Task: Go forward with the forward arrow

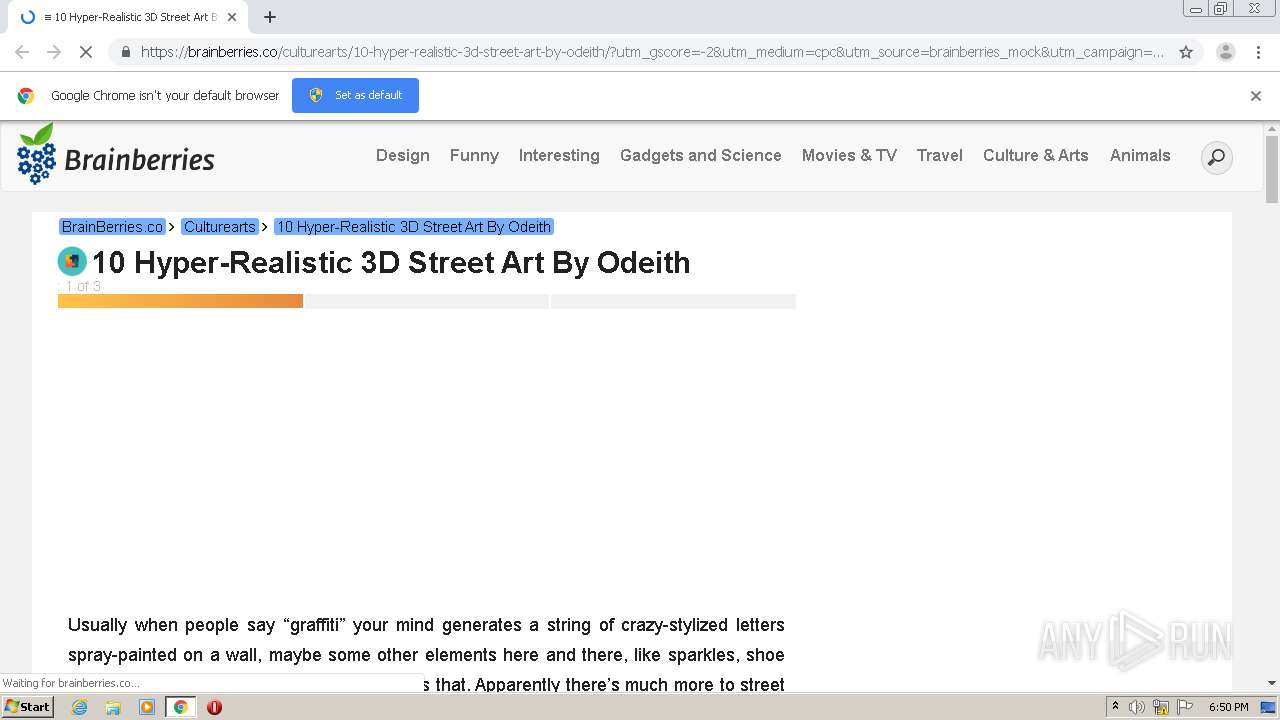Action: [x=54, y=52]
